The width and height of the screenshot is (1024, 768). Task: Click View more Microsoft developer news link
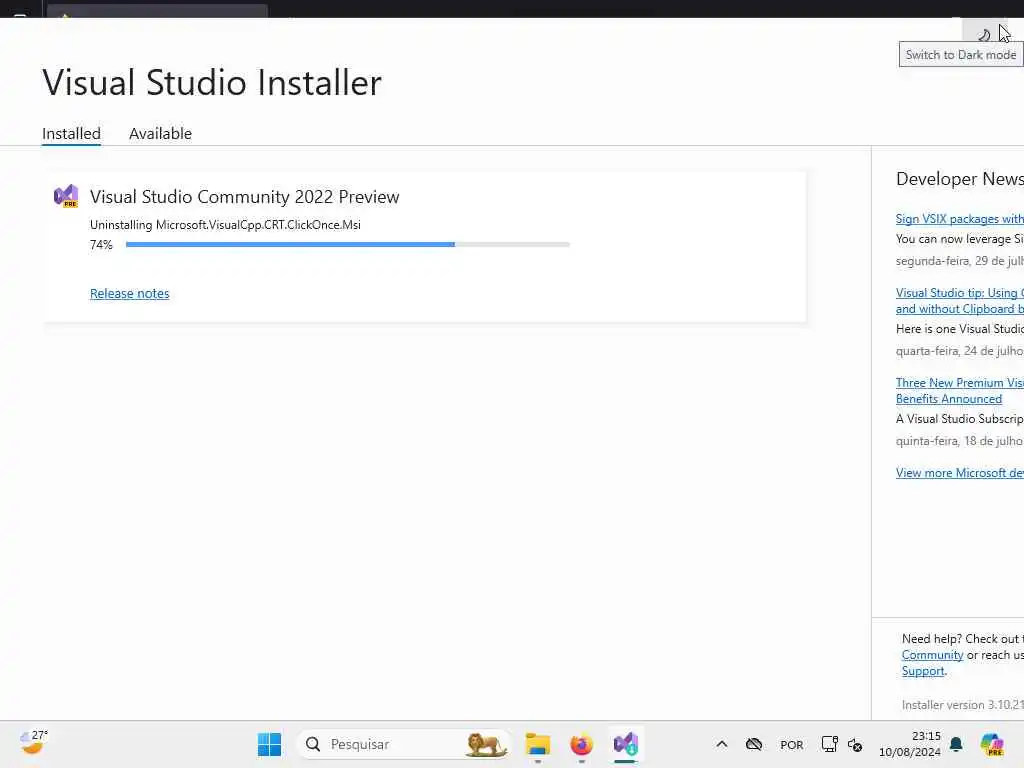click(959, 472)
